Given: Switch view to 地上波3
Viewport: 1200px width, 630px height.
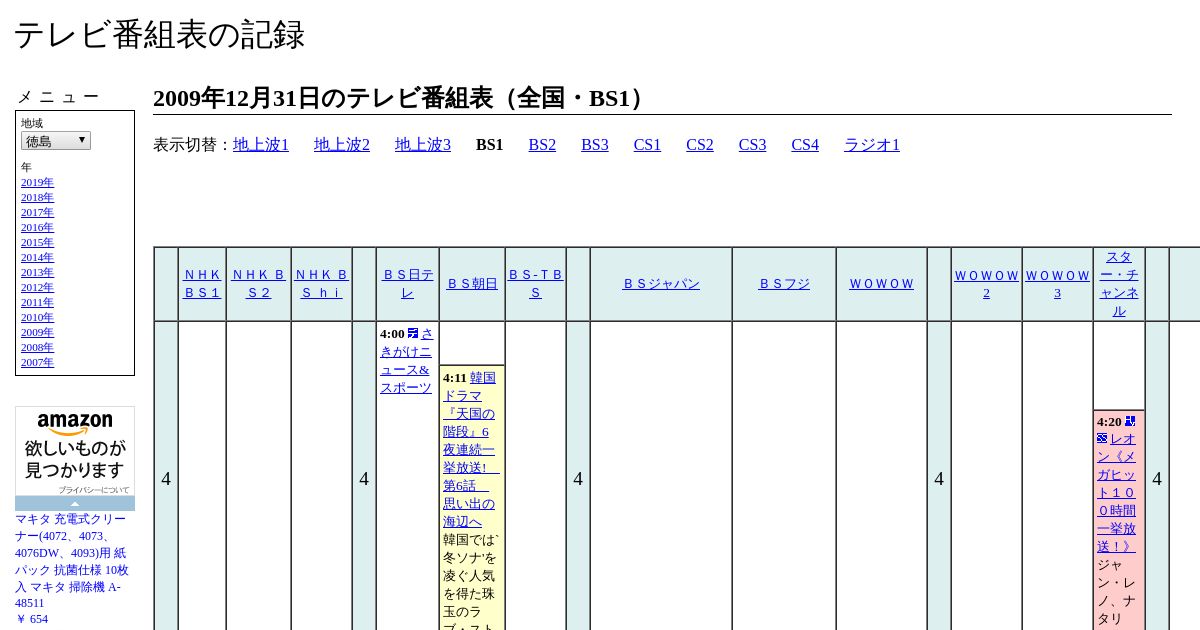Looking at the screenshot, I should coord(423,145).
